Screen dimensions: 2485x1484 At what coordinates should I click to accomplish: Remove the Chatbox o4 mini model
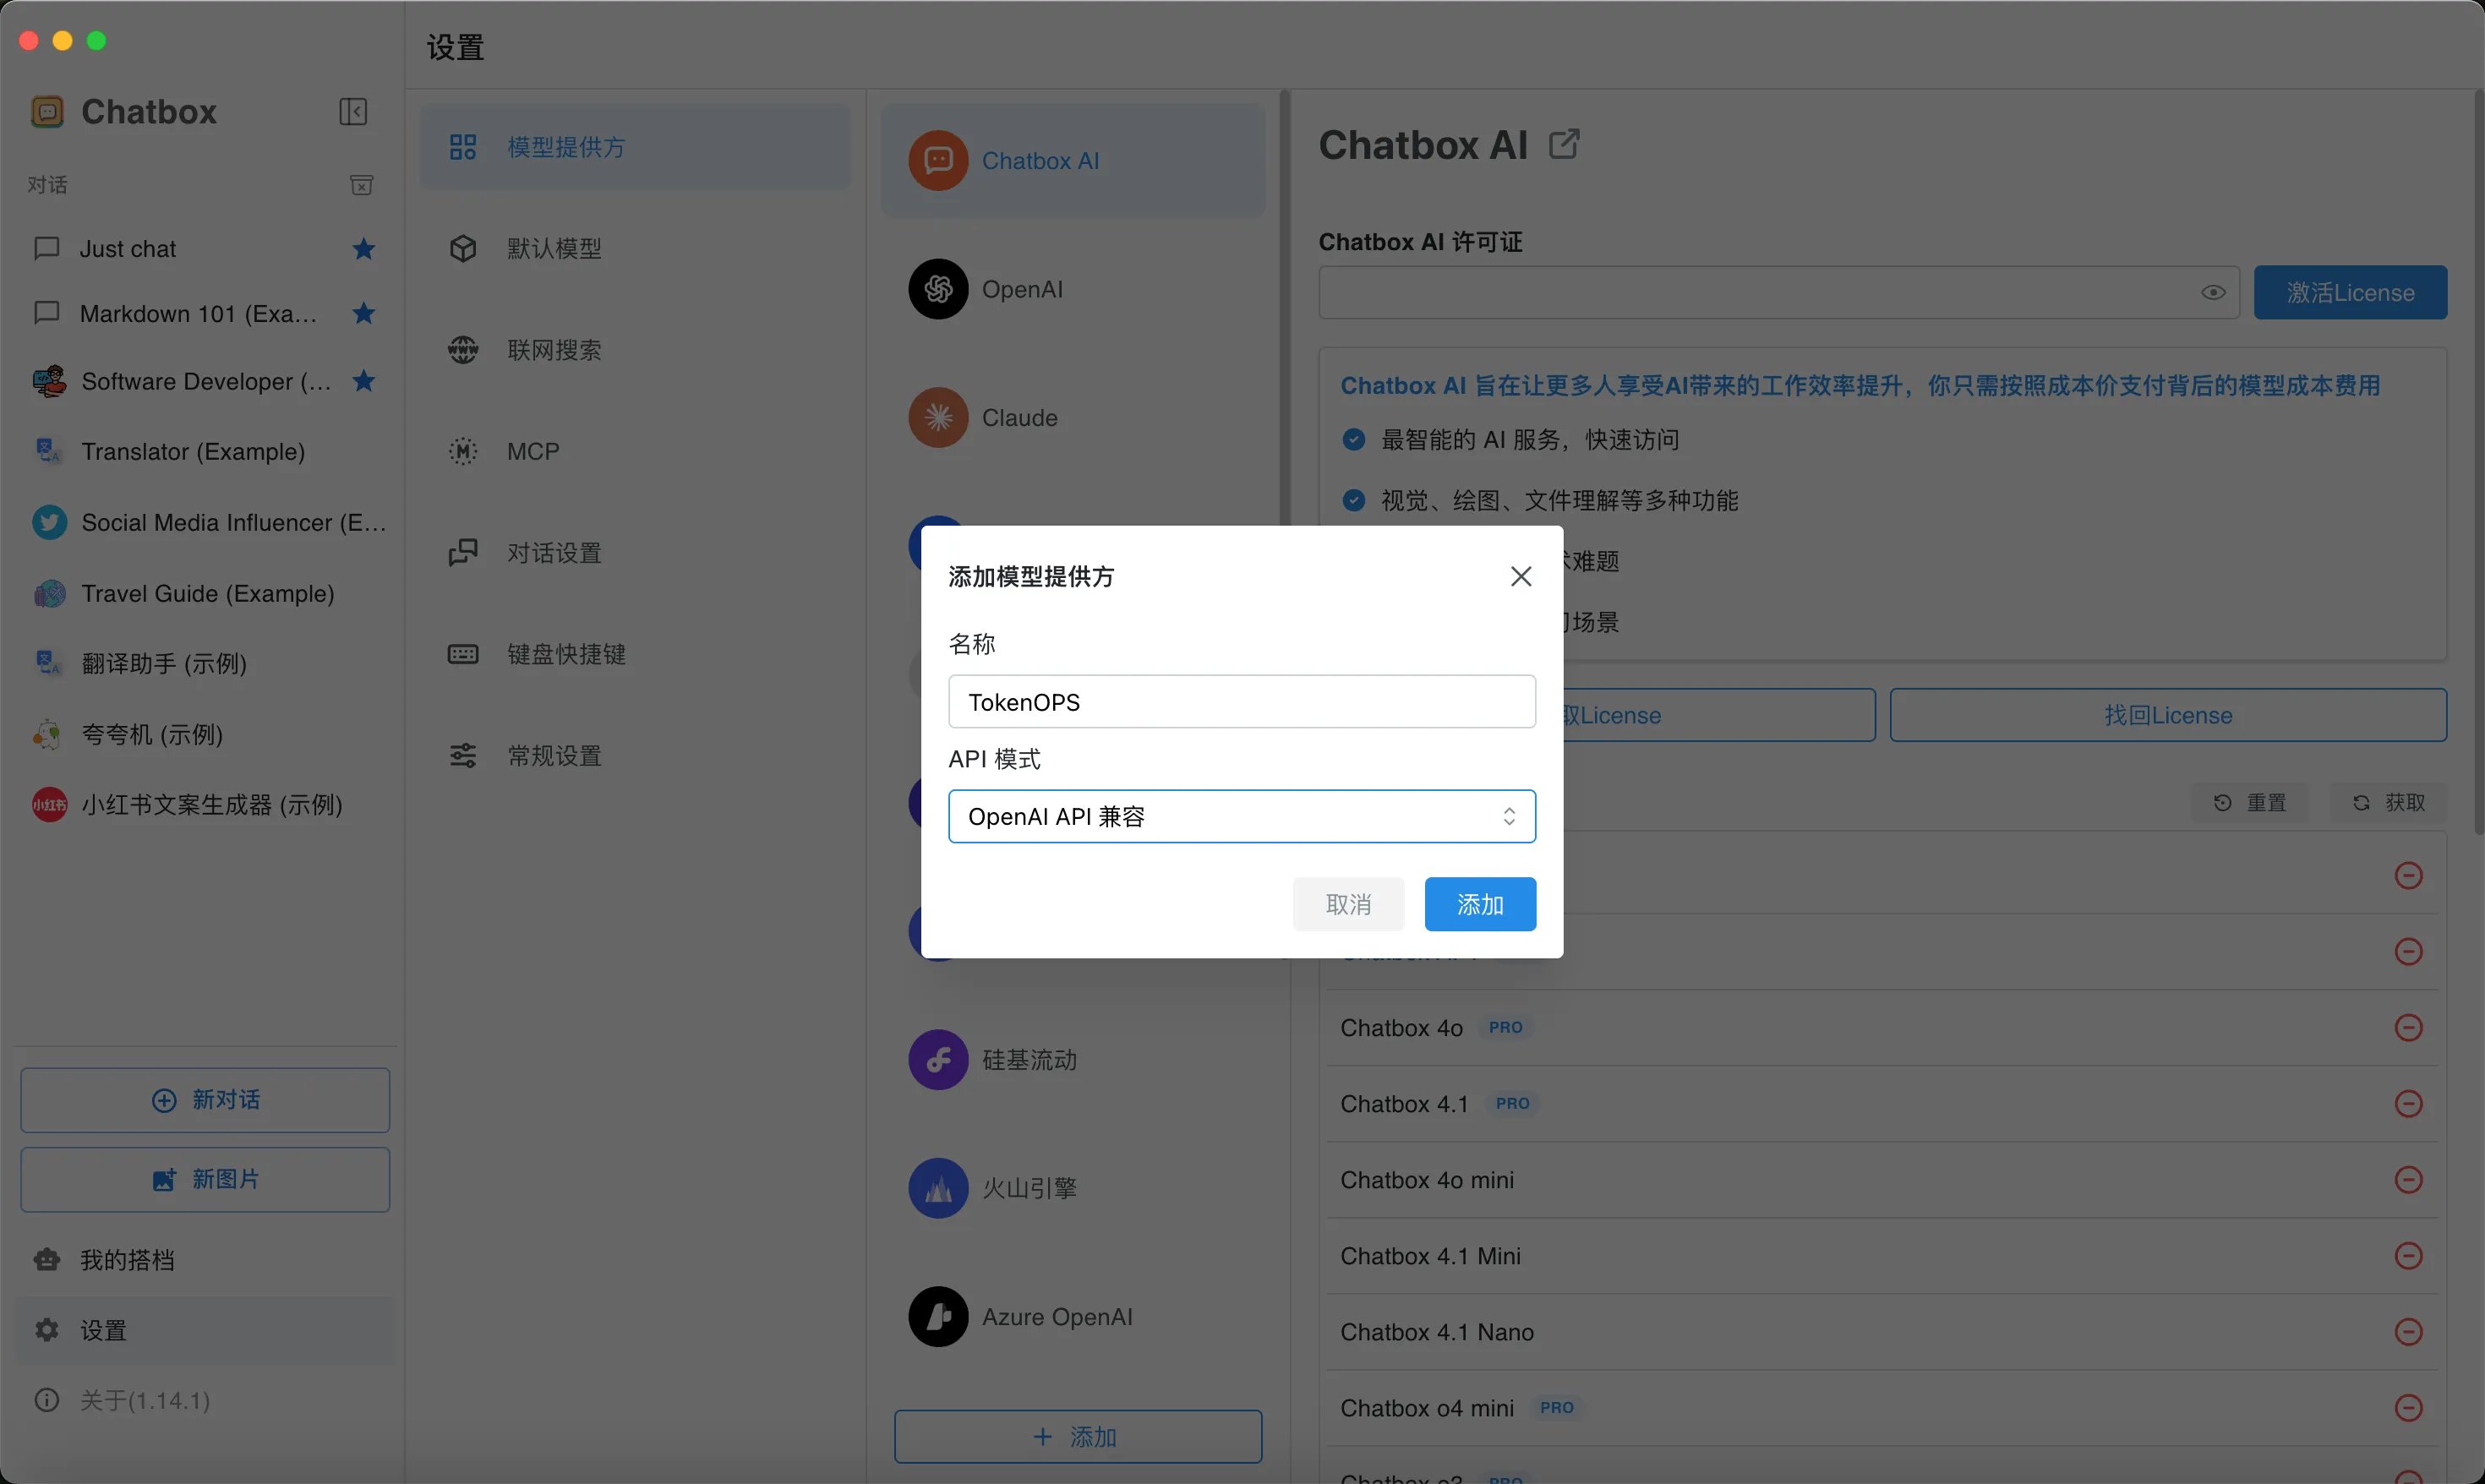pos(2408,1407)
